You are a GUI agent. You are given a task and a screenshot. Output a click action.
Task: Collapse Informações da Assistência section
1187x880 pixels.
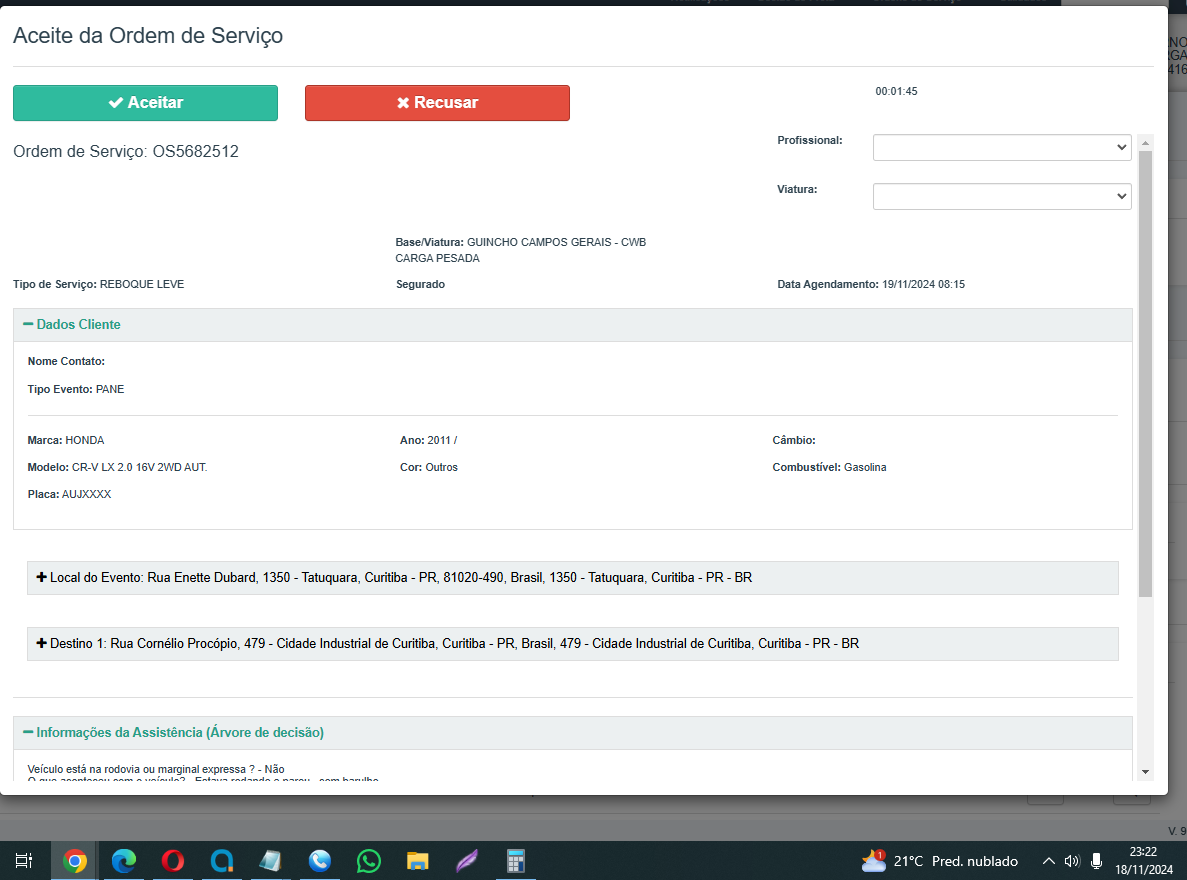click(173, 733)
